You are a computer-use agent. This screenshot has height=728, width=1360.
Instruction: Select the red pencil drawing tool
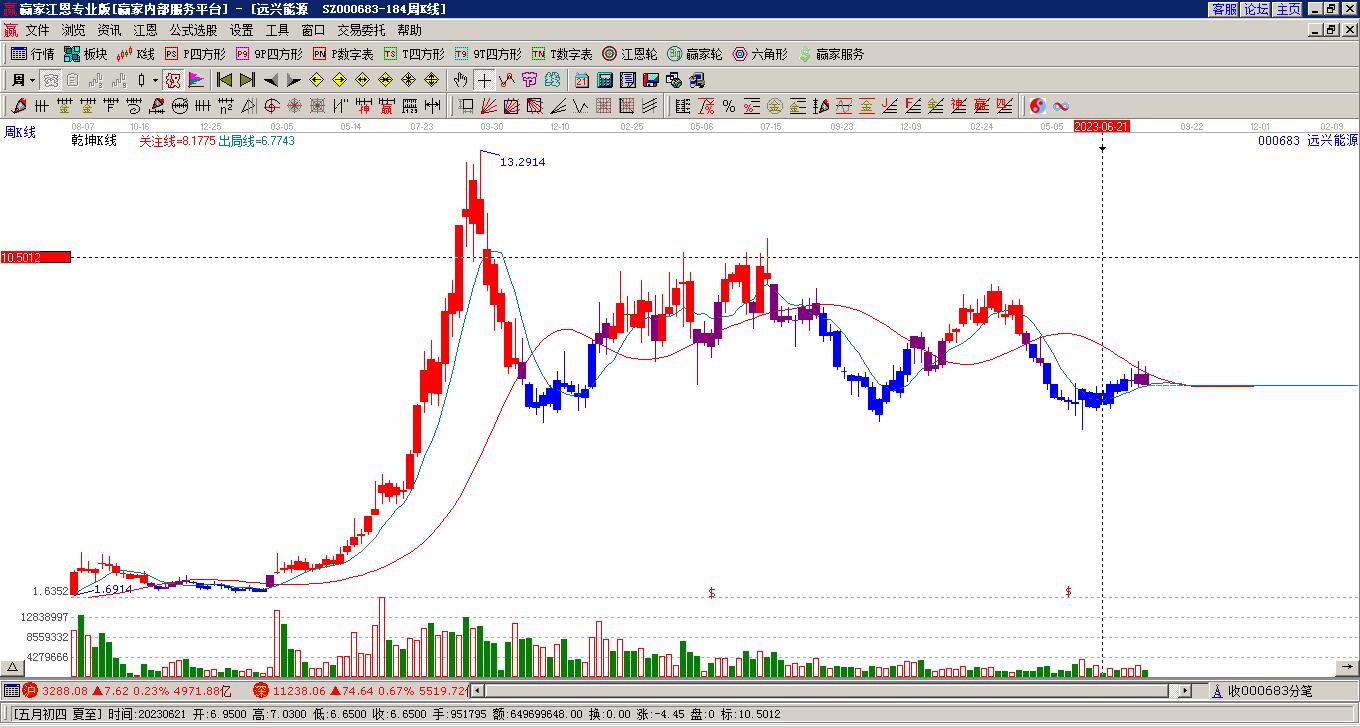(19, 106)
